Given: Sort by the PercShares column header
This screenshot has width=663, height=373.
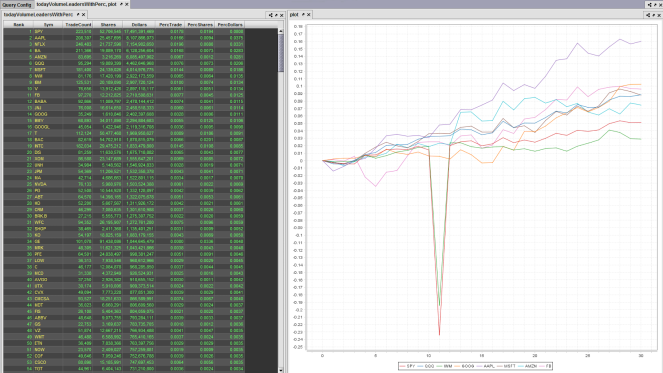Looking at the screenshot, I should 200,25.
